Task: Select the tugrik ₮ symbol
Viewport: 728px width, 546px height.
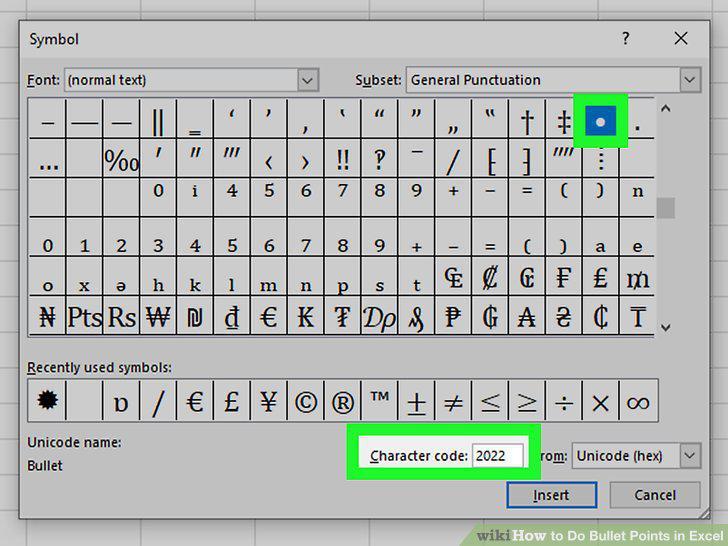Action: [x=343, y=316]
